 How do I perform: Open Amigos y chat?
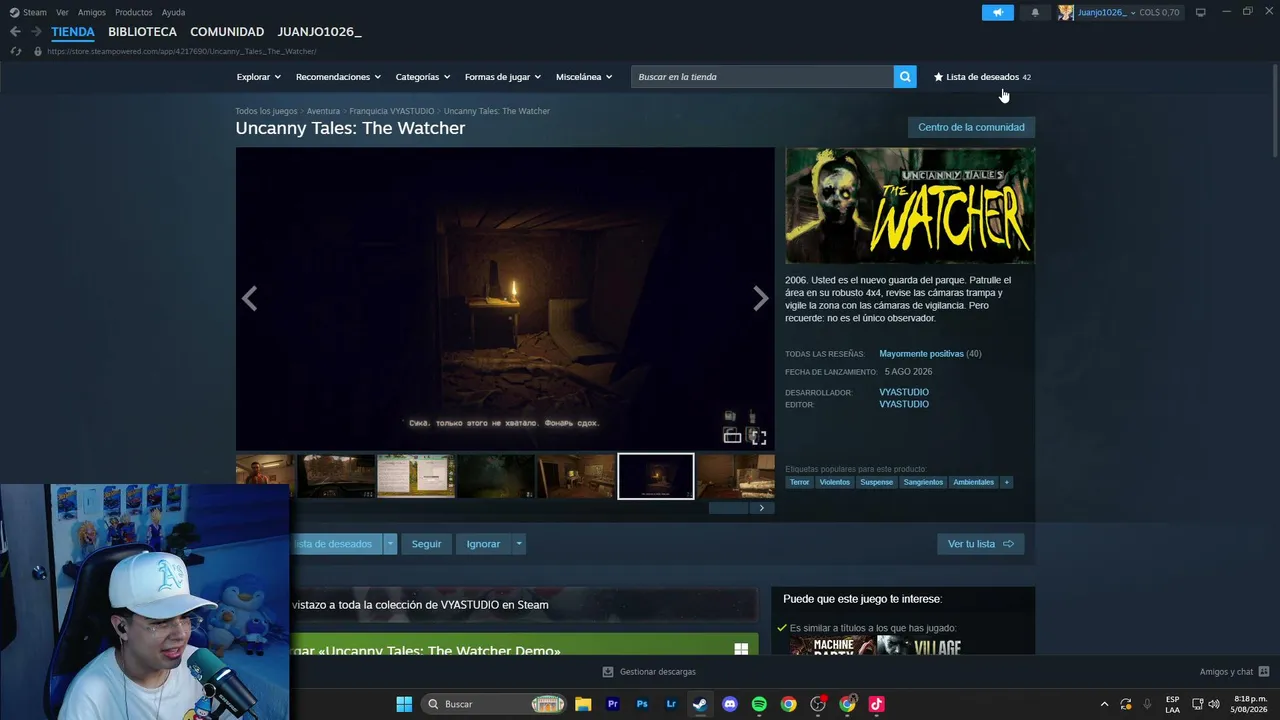click(1234, 672)
